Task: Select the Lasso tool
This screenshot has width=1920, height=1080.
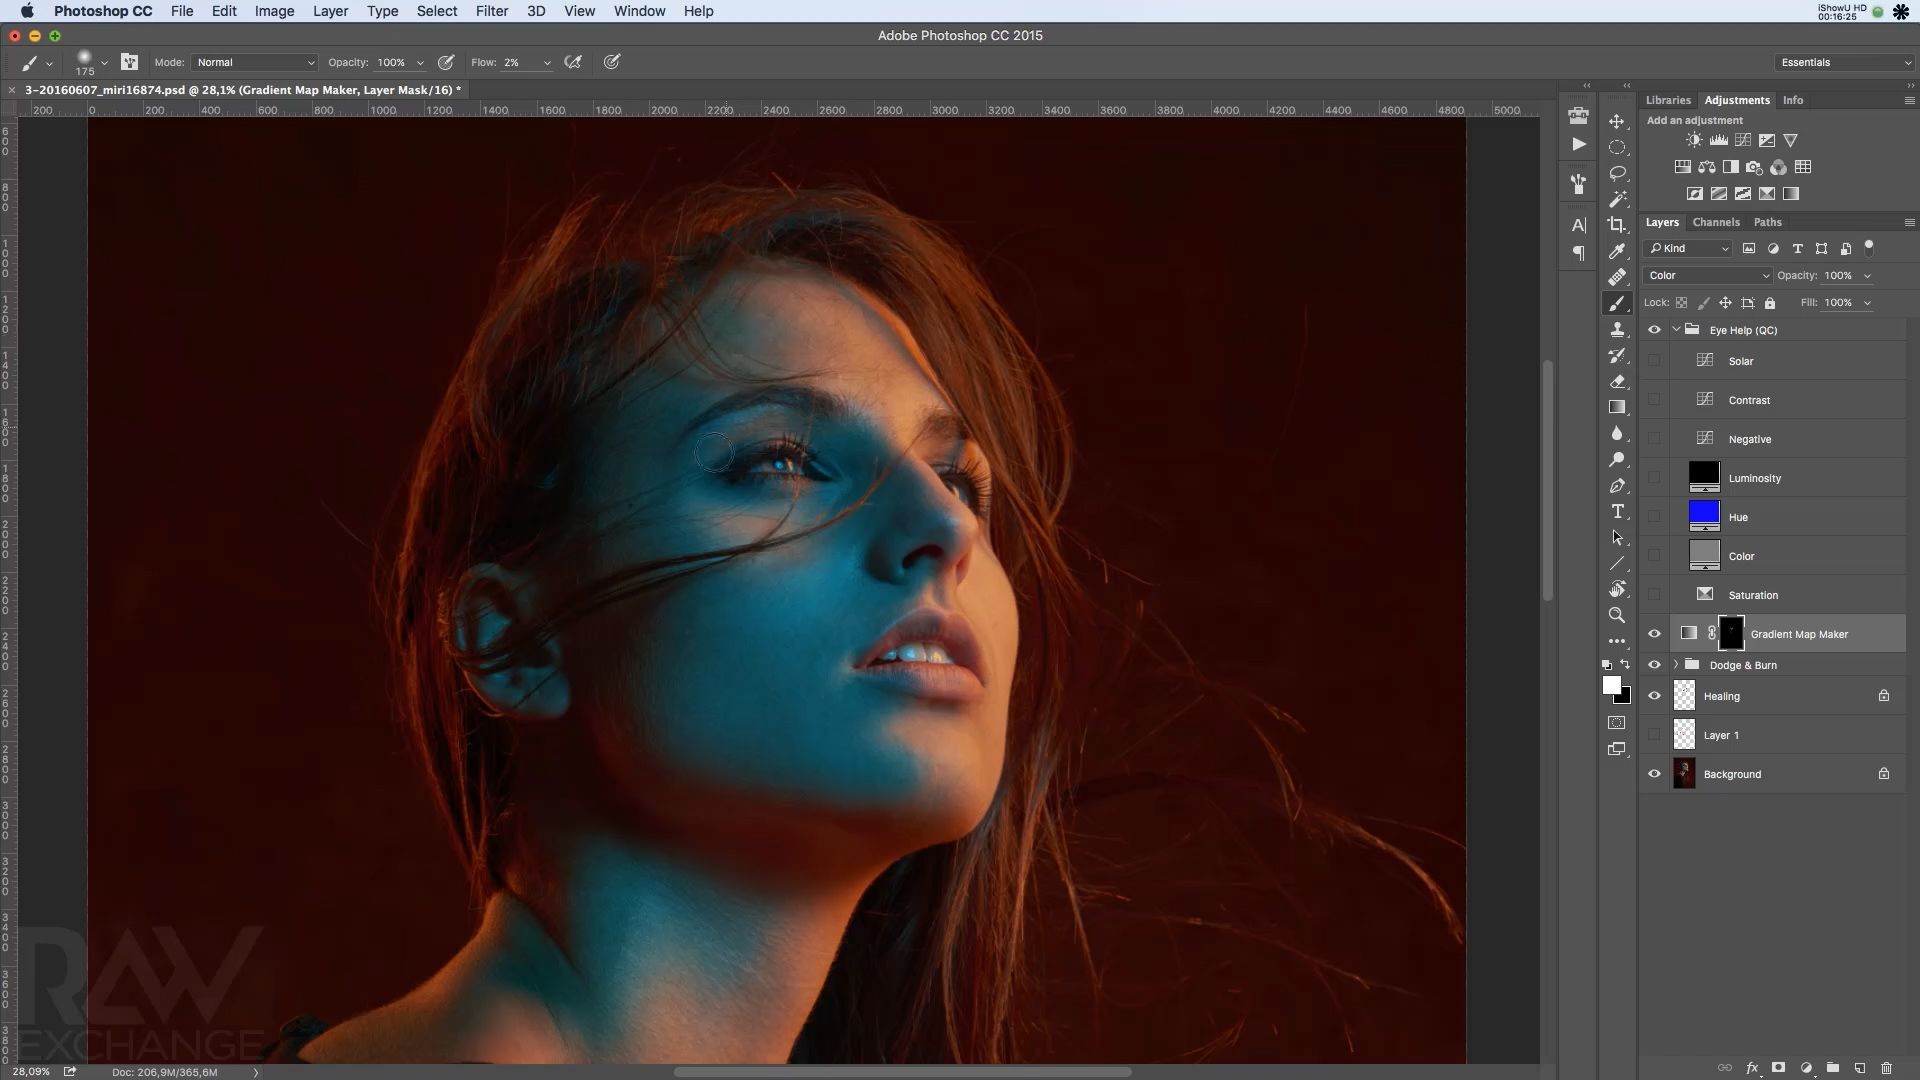Action: point(1617,173)
